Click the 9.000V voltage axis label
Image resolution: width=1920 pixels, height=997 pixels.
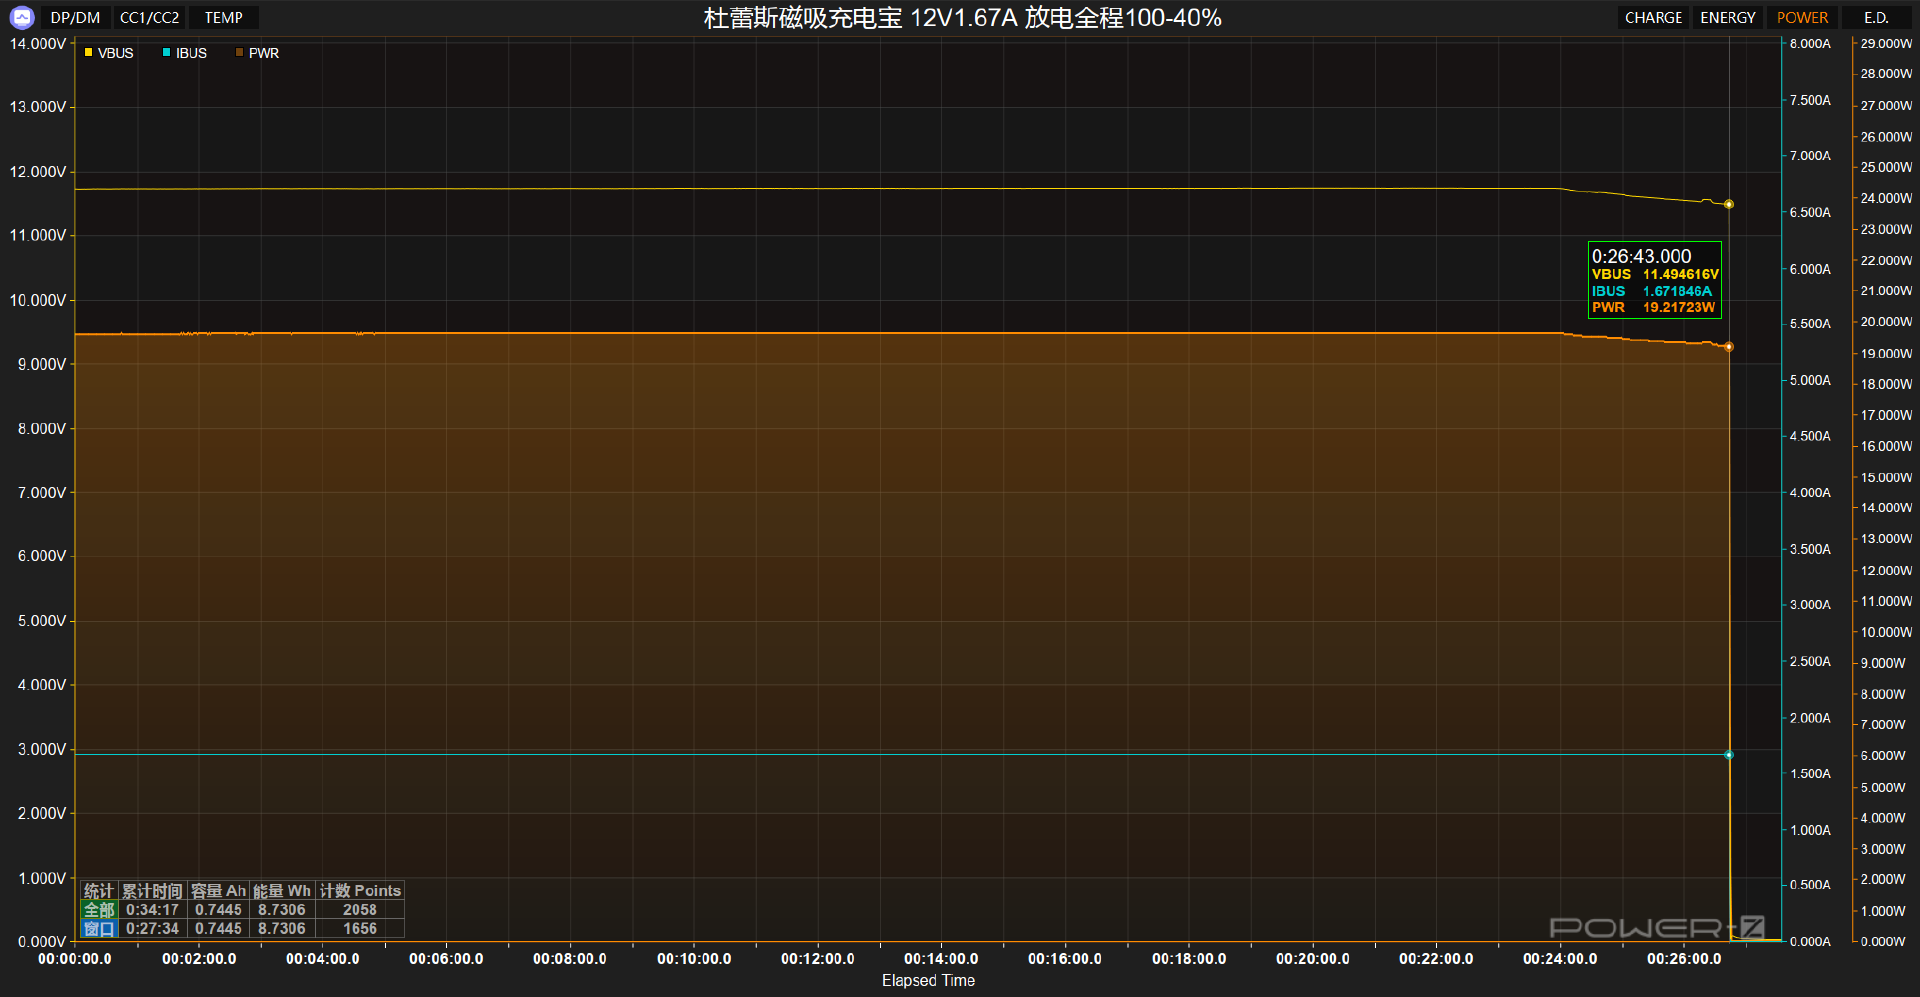[42, 365]
